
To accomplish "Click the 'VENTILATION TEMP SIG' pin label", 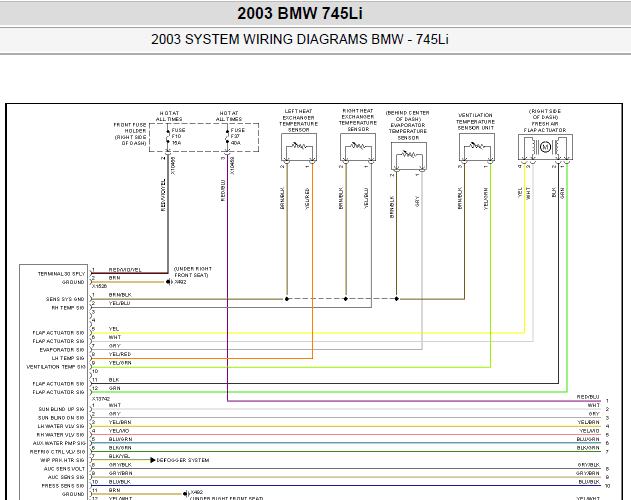I will [56, 367].
